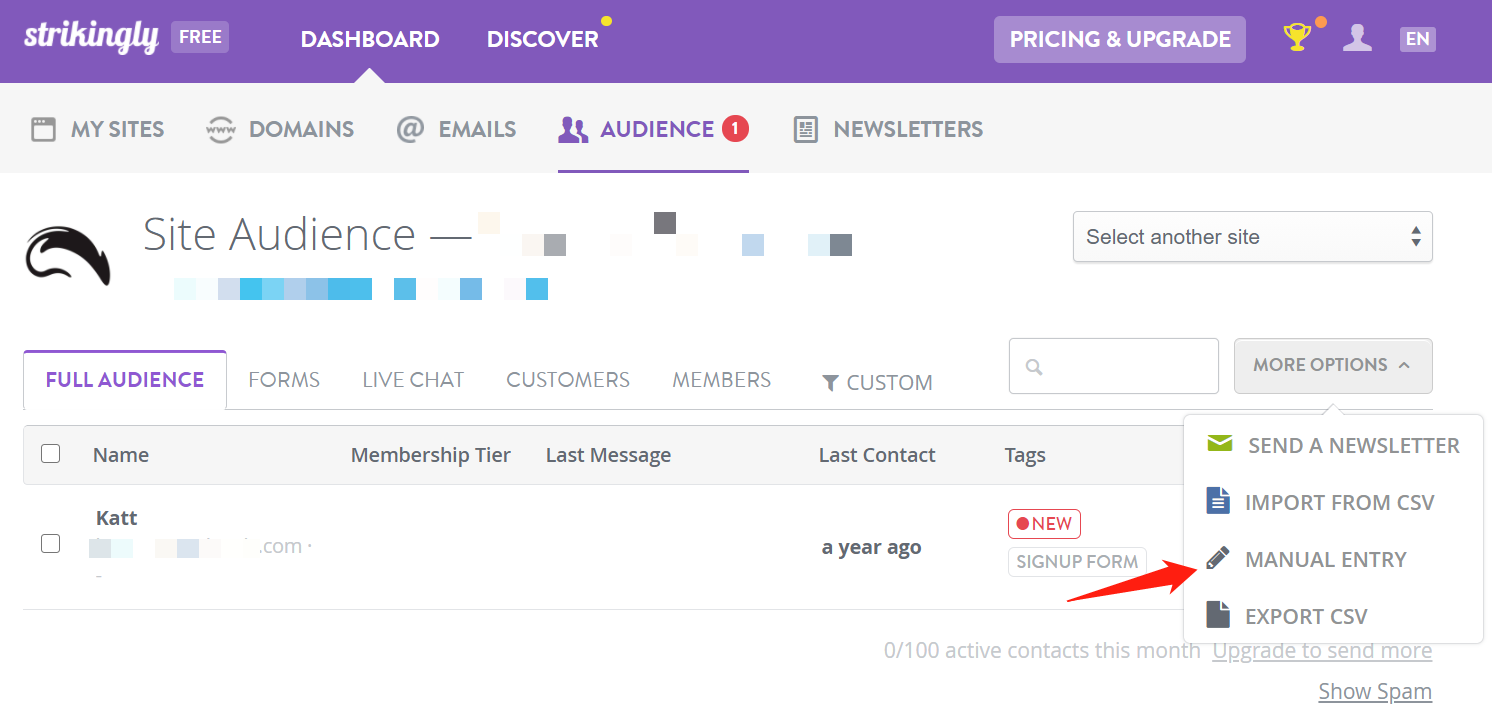The width and height of the screenshot is (1492, 726).
Task: Open the EN language selector
Action: point(1417,39)
